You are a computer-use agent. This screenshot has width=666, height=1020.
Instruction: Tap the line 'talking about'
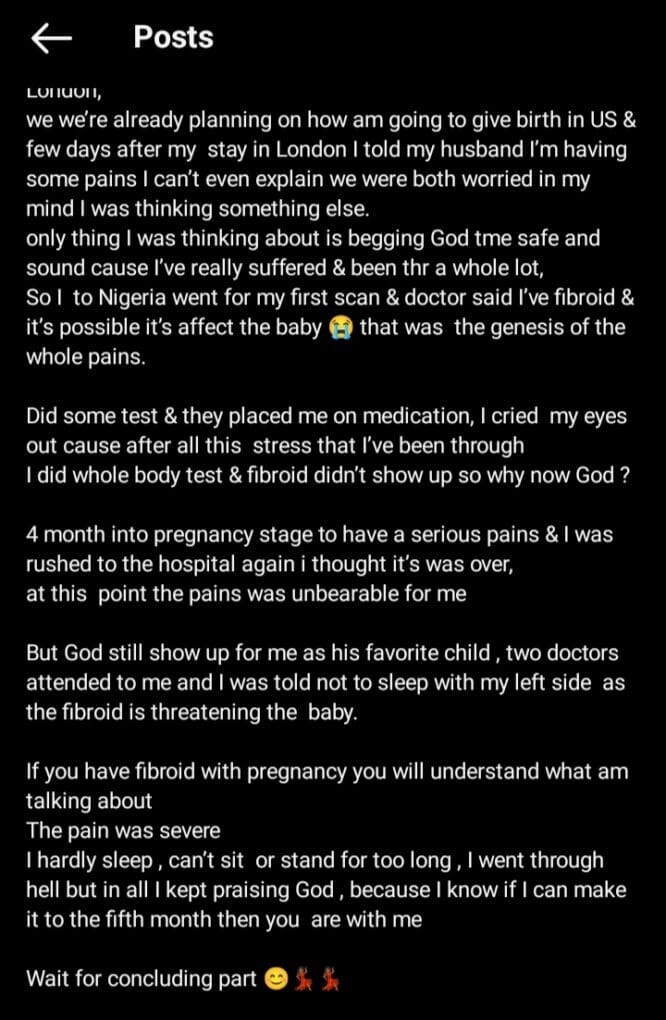pos(89,801)
